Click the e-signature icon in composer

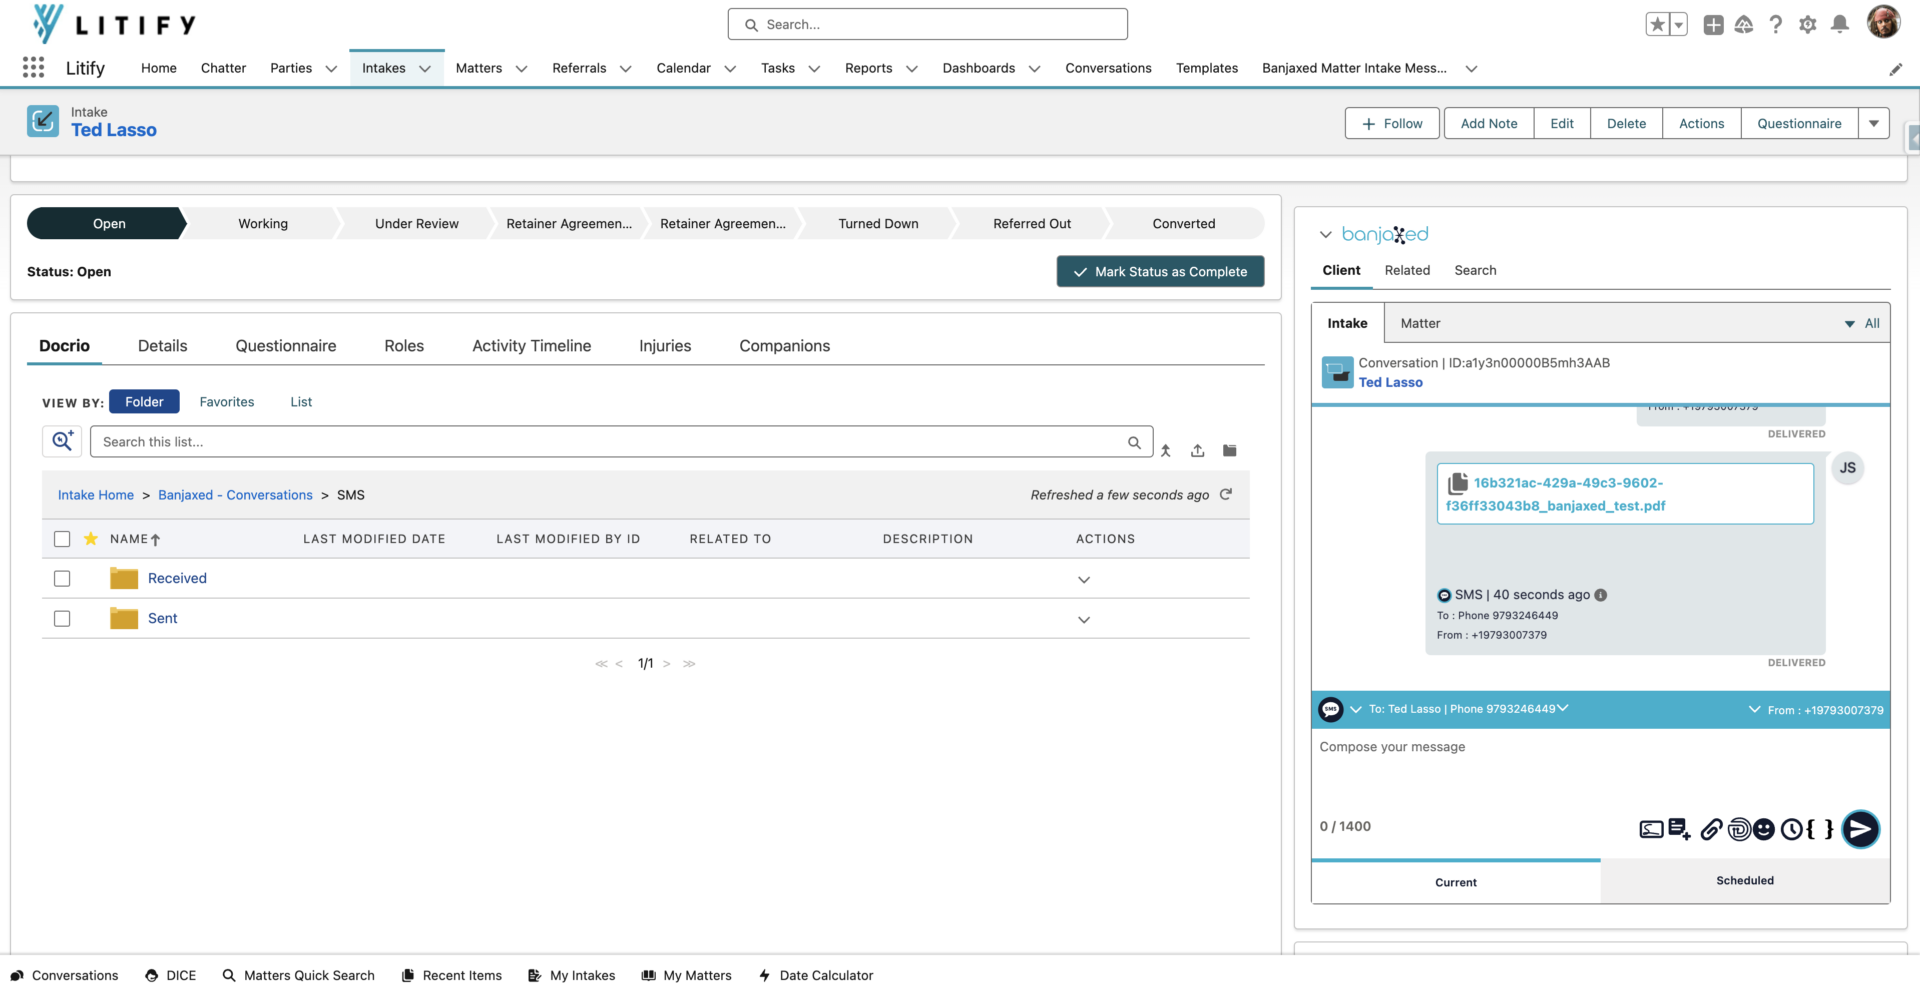coord(1652,829)
